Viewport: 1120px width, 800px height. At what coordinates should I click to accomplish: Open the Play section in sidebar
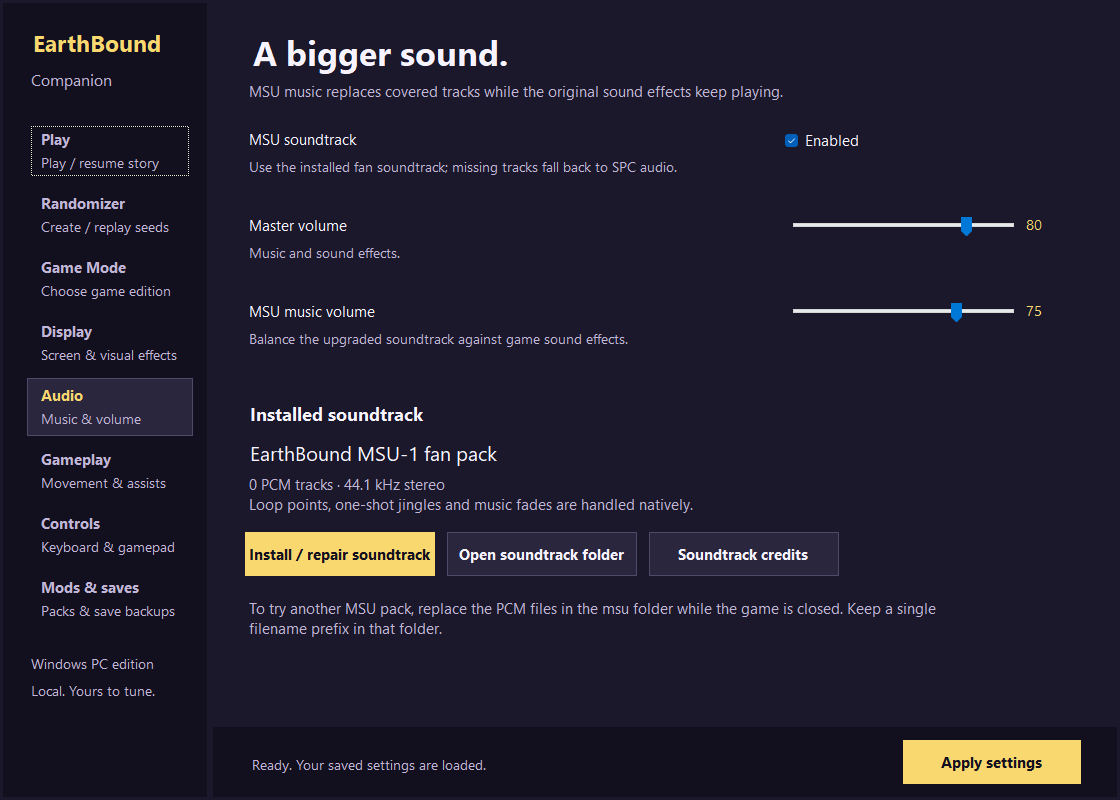[x=110, y=151]
